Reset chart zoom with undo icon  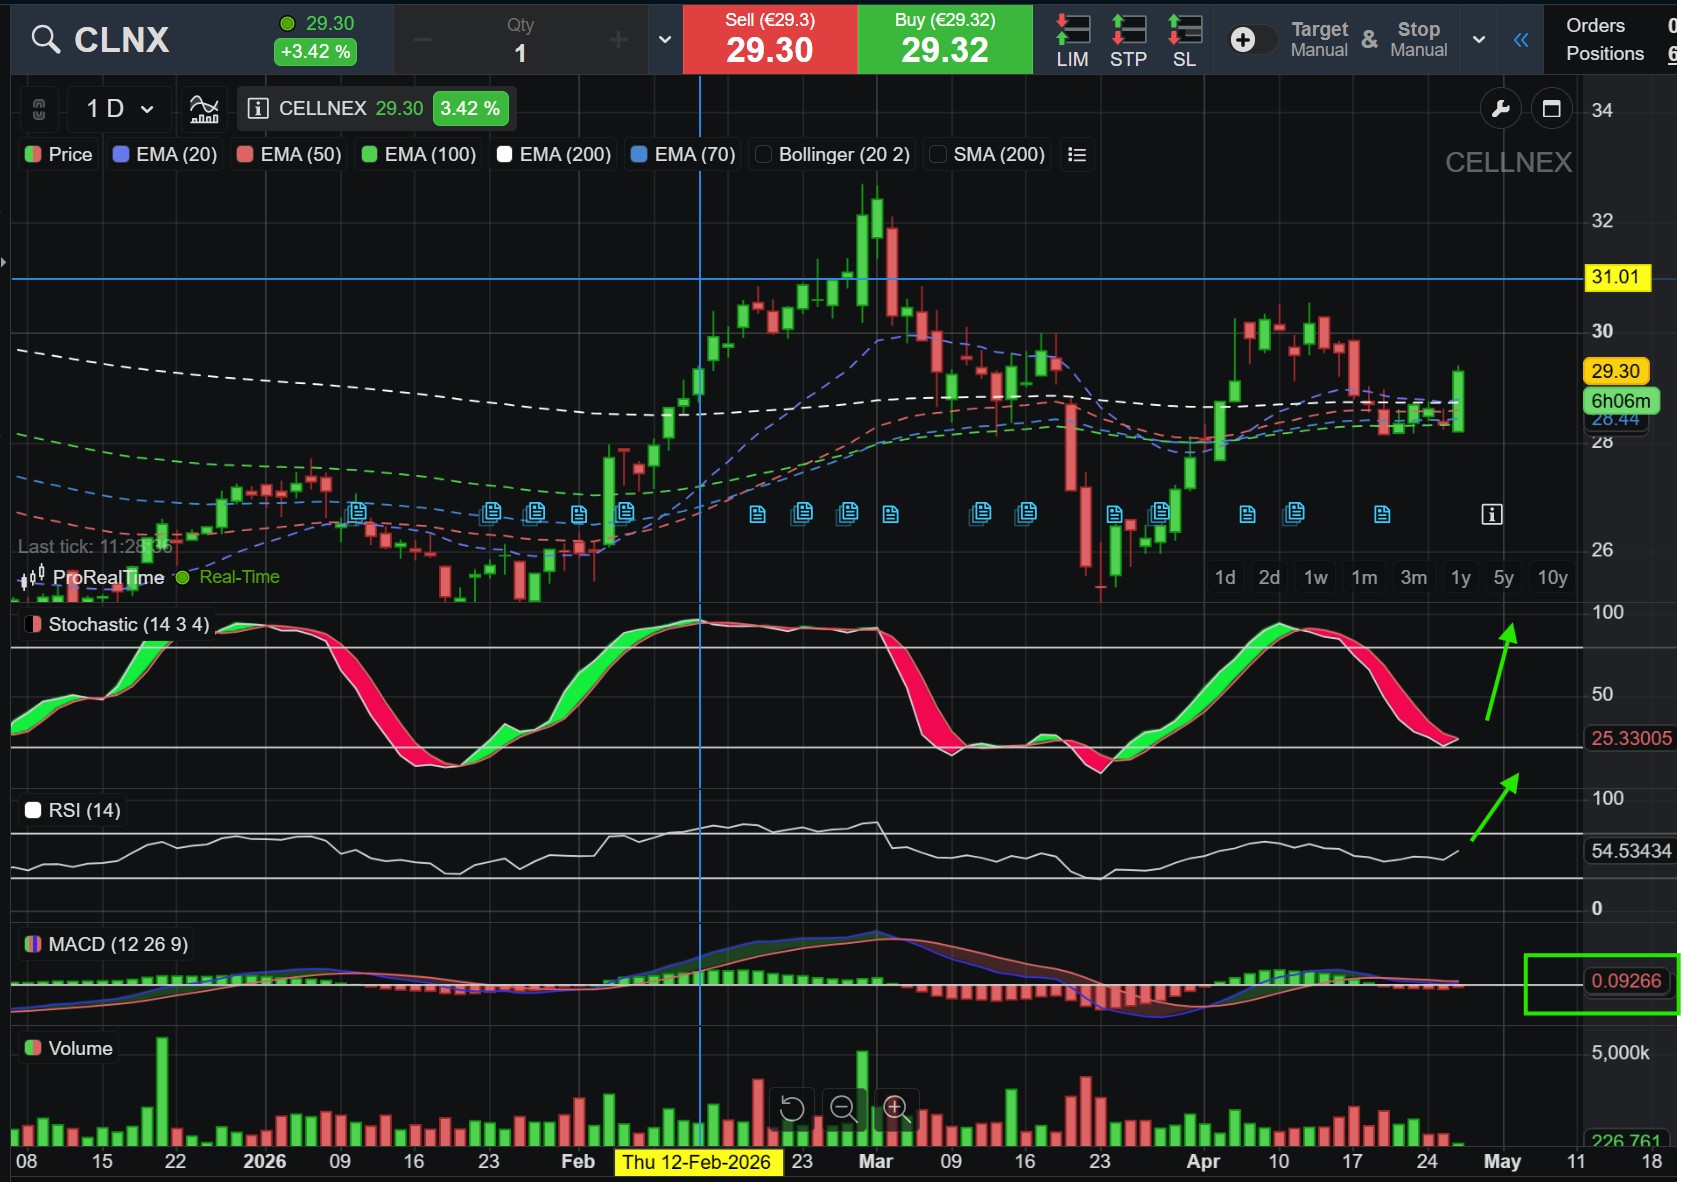pos(791,1108)
